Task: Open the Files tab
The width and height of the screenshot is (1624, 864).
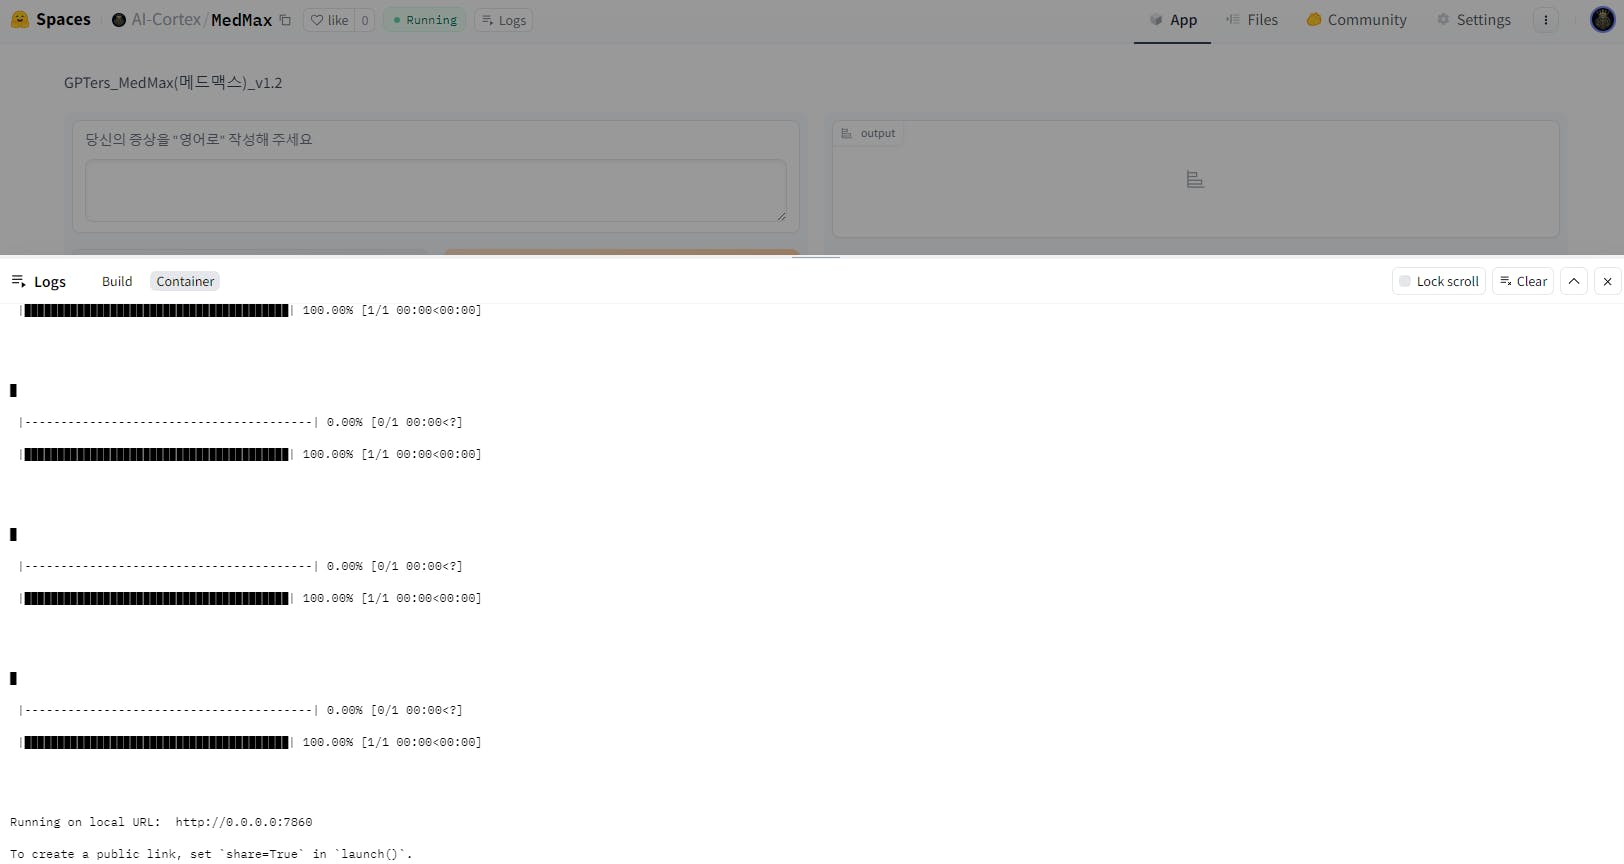Action: (x=1251, y=20)
